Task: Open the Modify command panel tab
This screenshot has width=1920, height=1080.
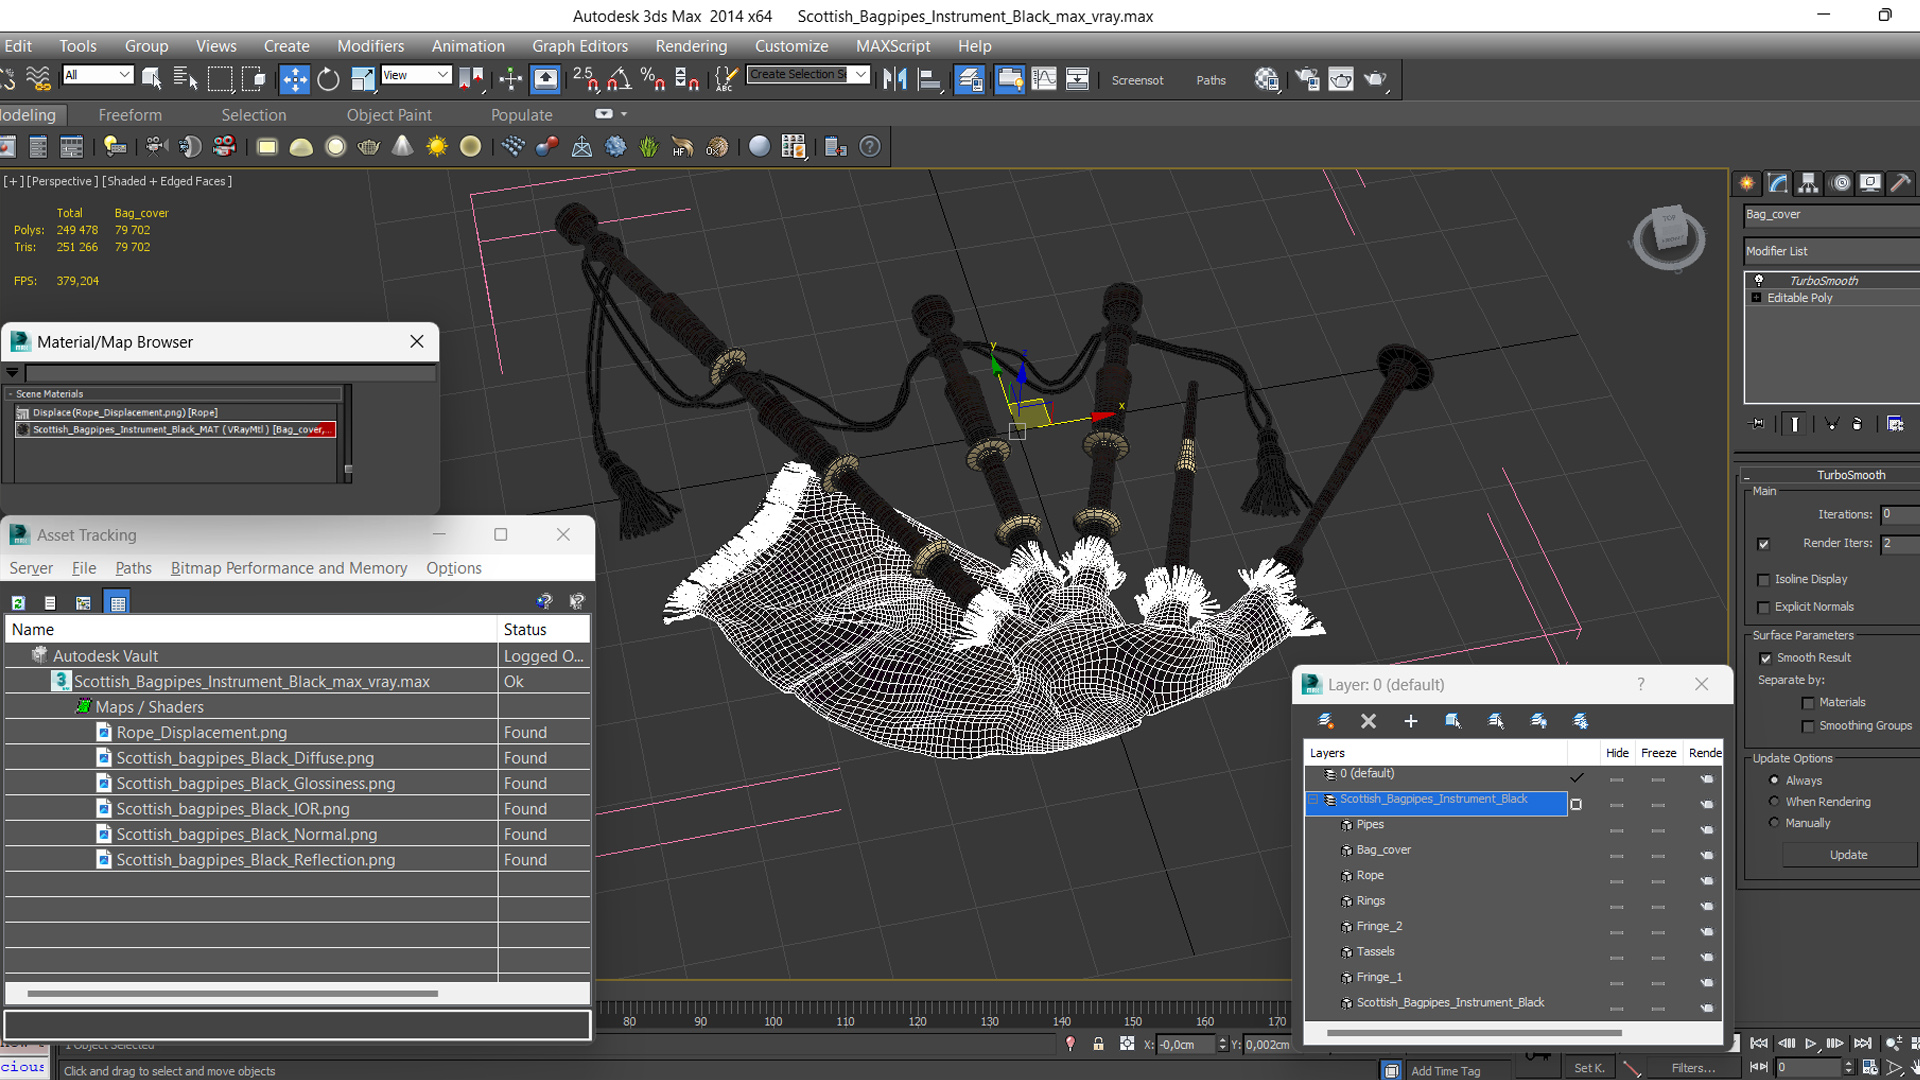Action: tap(1777, 183)
